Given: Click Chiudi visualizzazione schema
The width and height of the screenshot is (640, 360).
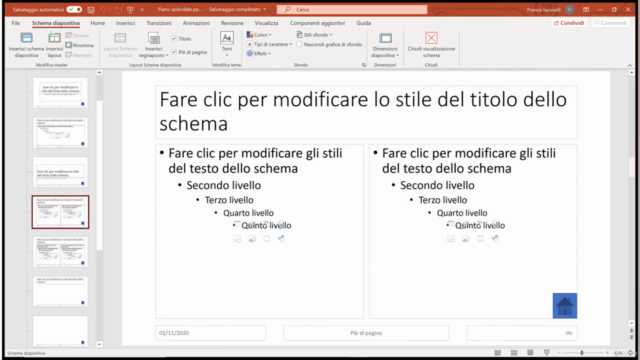Looking at the screenshot, I should [431, 44].
